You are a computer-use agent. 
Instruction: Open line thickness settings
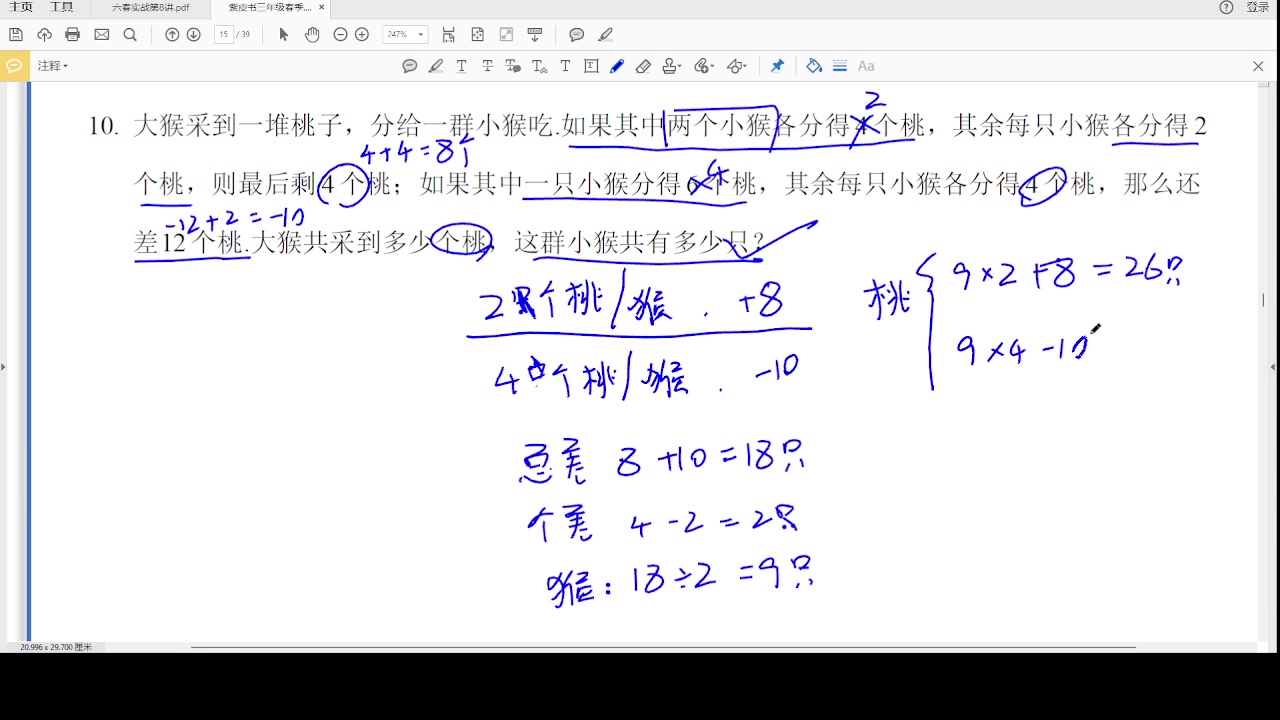(840, 66)
